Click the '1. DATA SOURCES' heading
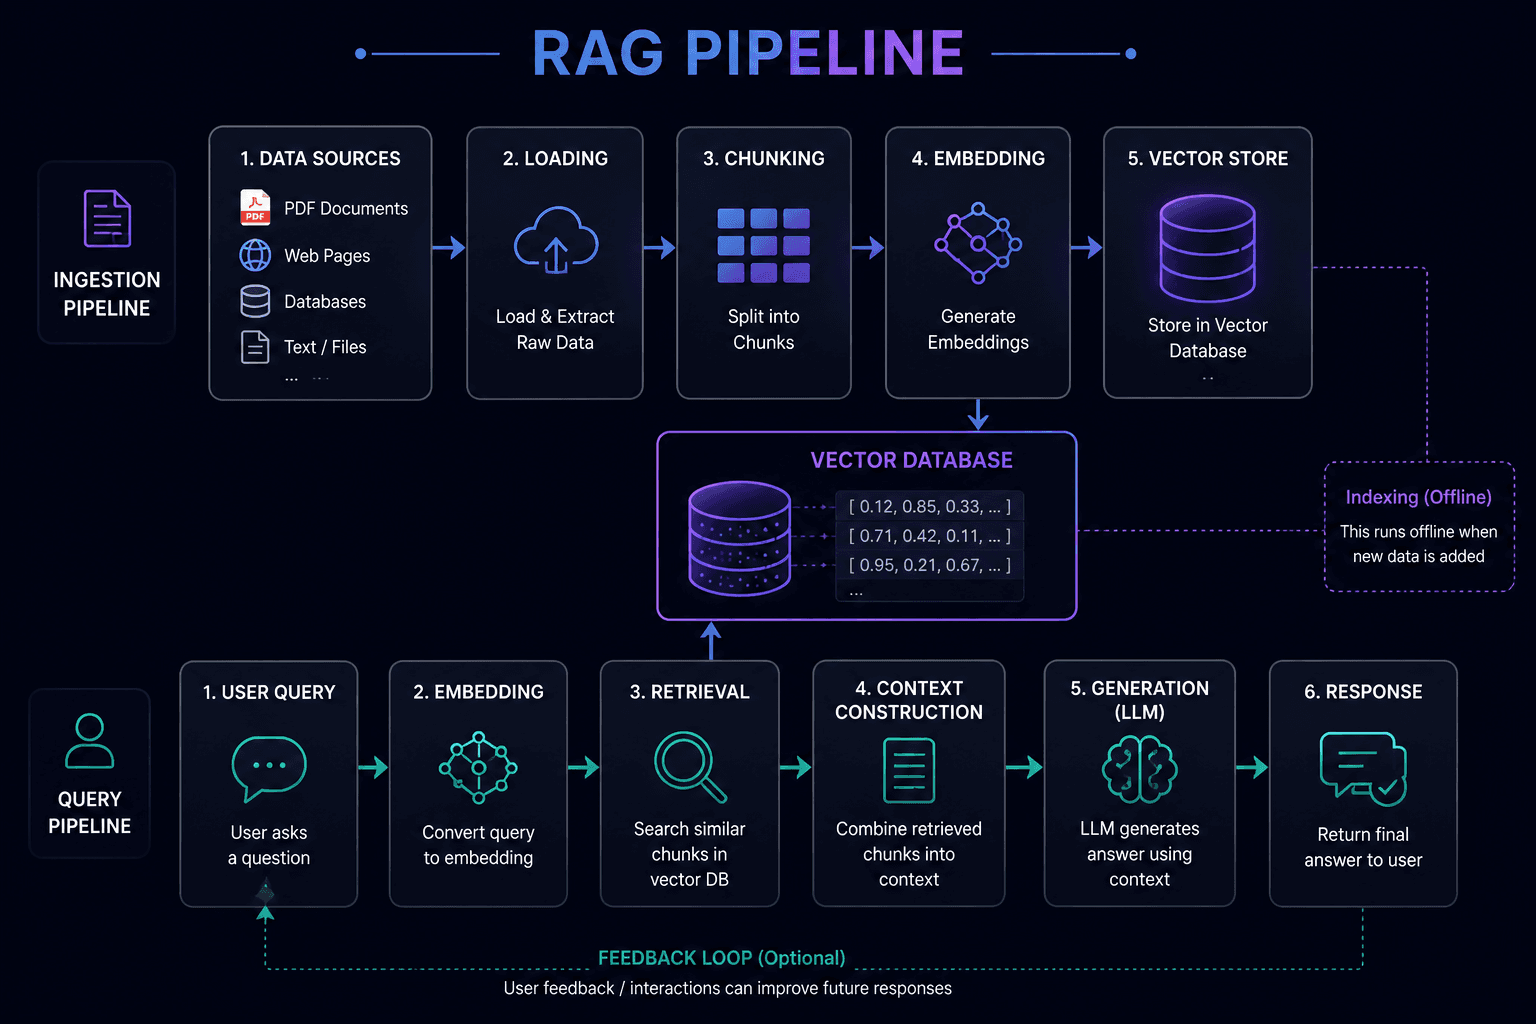The height and width of the screenshot is (1024, 1536). point(320,158)
